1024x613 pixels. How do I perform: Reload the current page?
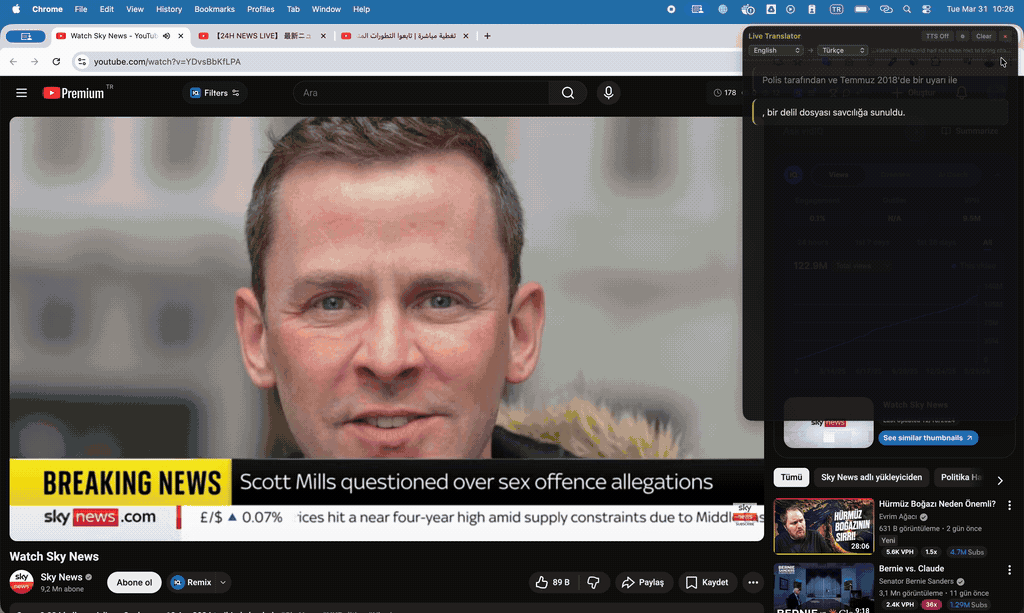pyautogui.click(x=56, y=61)
